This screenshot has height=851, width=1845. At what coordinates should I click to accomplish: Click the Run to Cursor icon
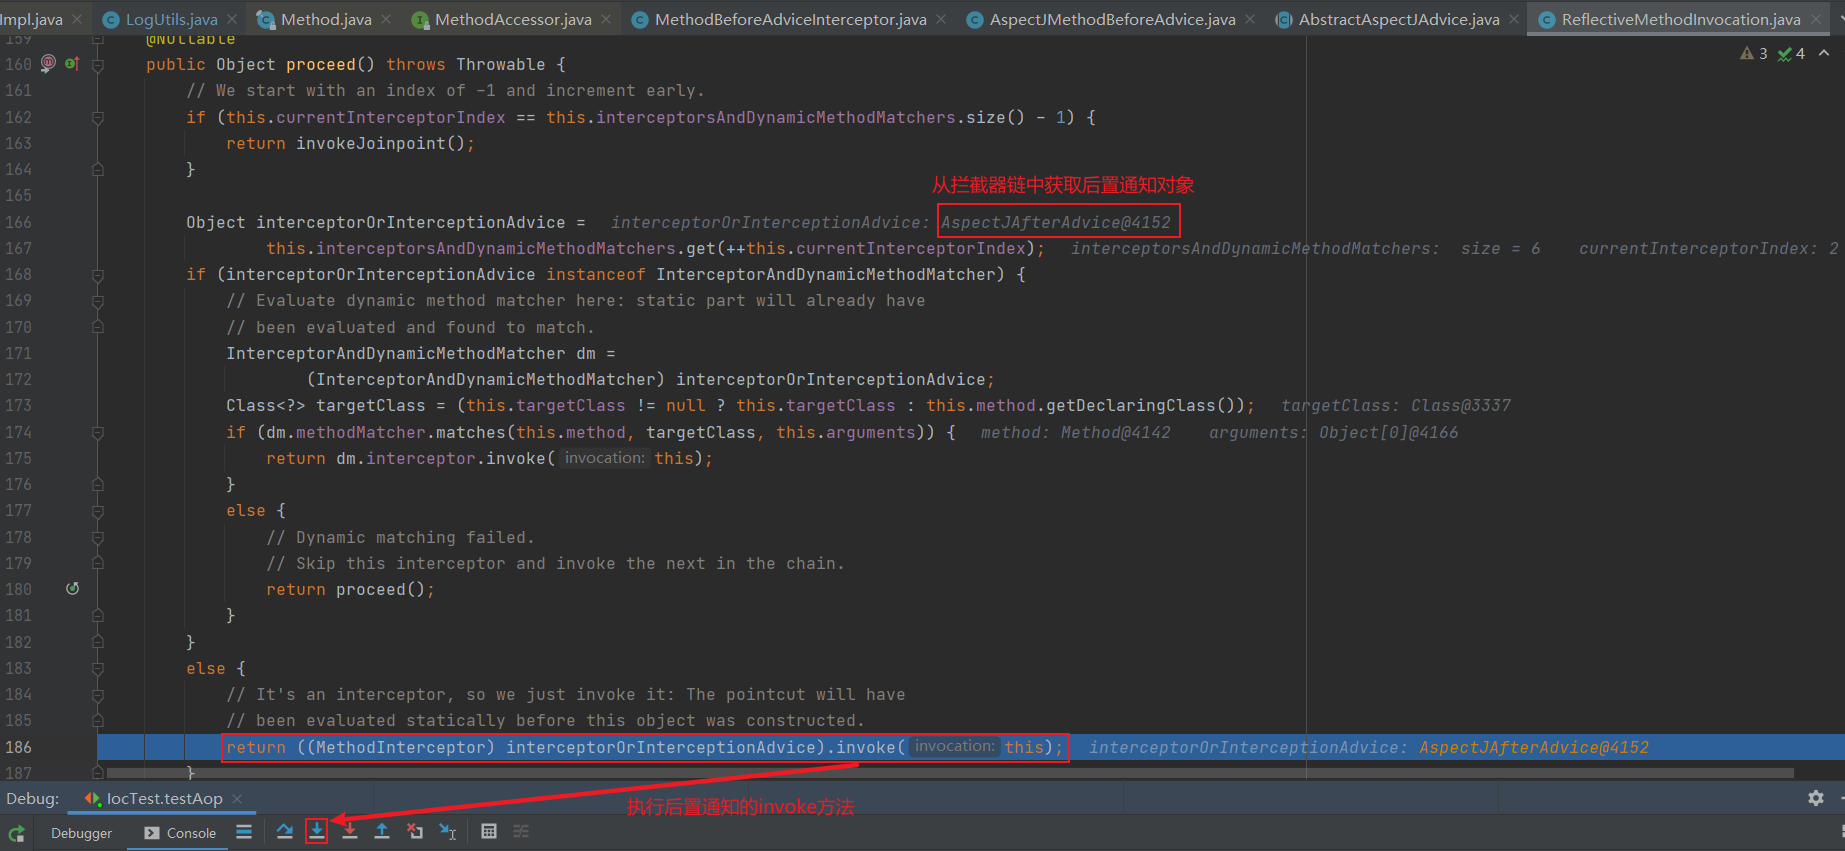(448, 831)
